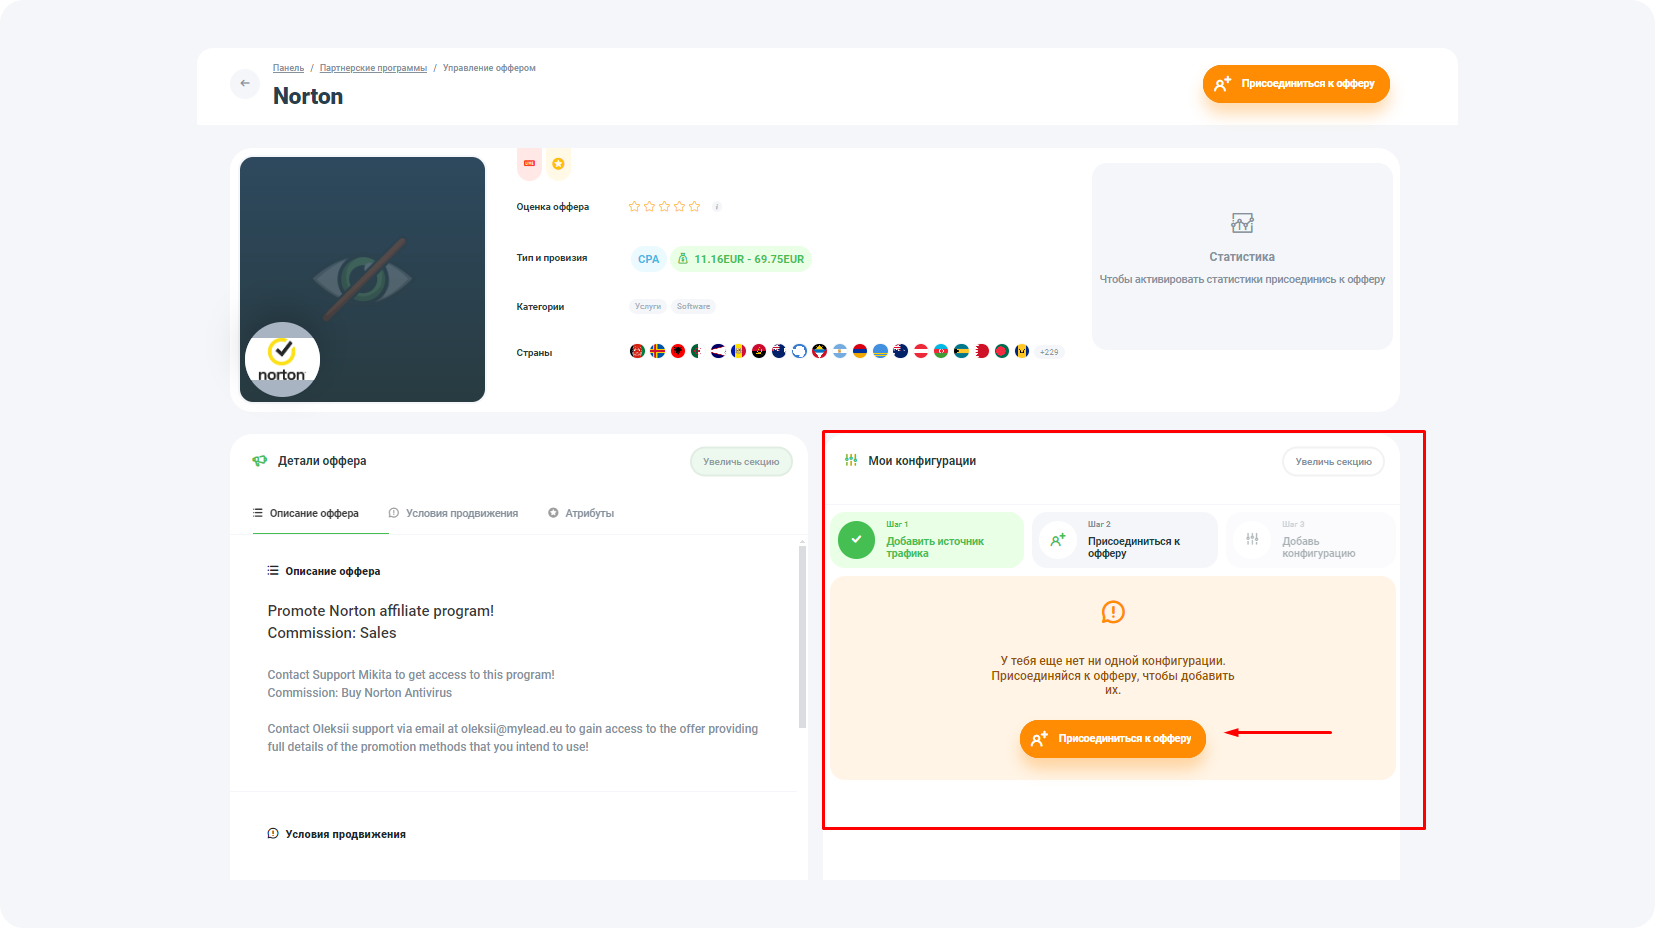Click the sliders icon on Шаг 3
This screenshot has width=1655, height=928.
pyautogui.click(x=1251, y=539)
